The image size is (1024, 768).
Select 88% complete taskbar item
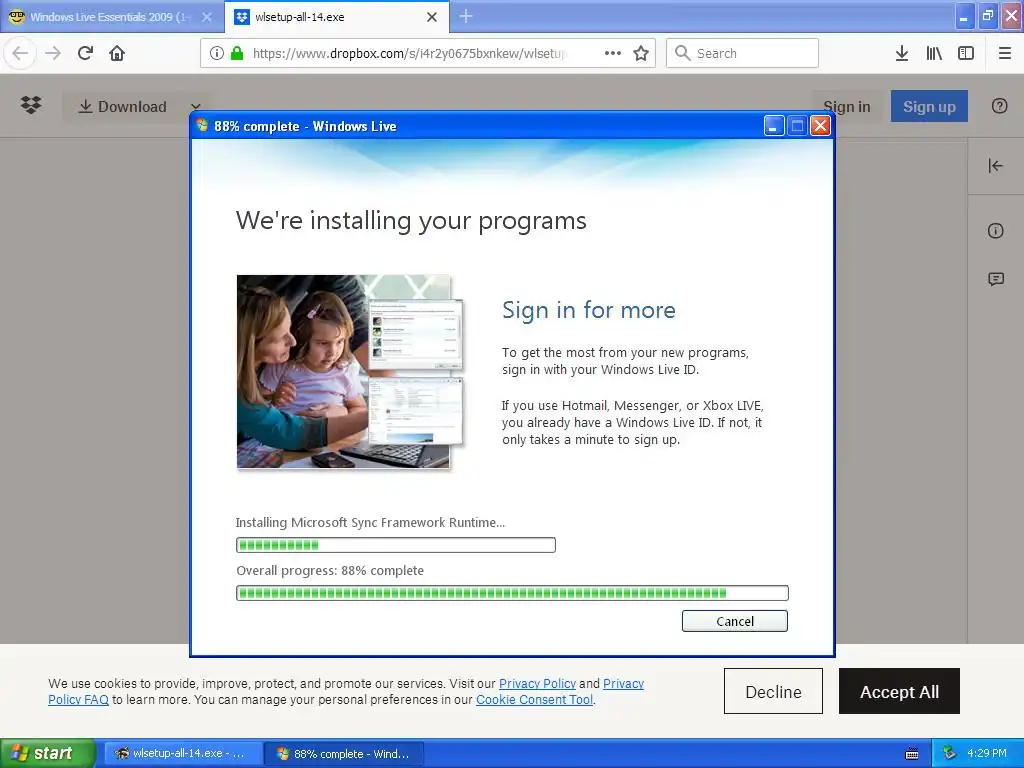point(344,754)
